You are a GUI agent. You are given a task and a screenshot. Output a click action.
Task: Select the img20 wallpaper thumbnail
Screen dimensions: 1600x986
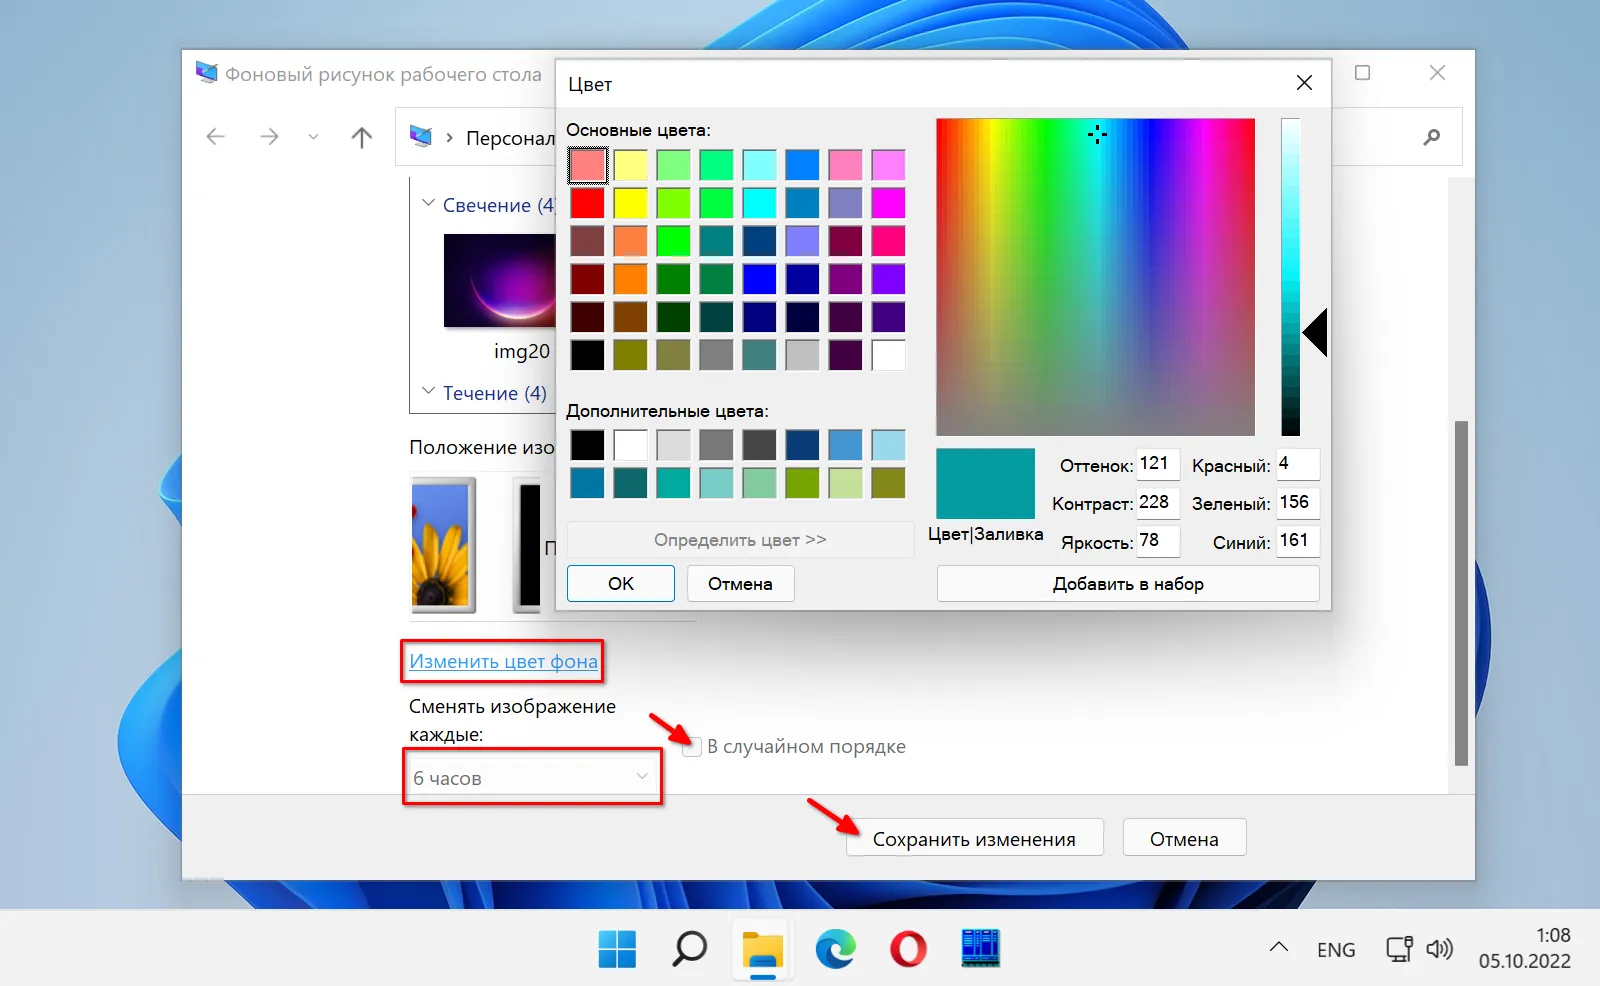tap(500, 281)
